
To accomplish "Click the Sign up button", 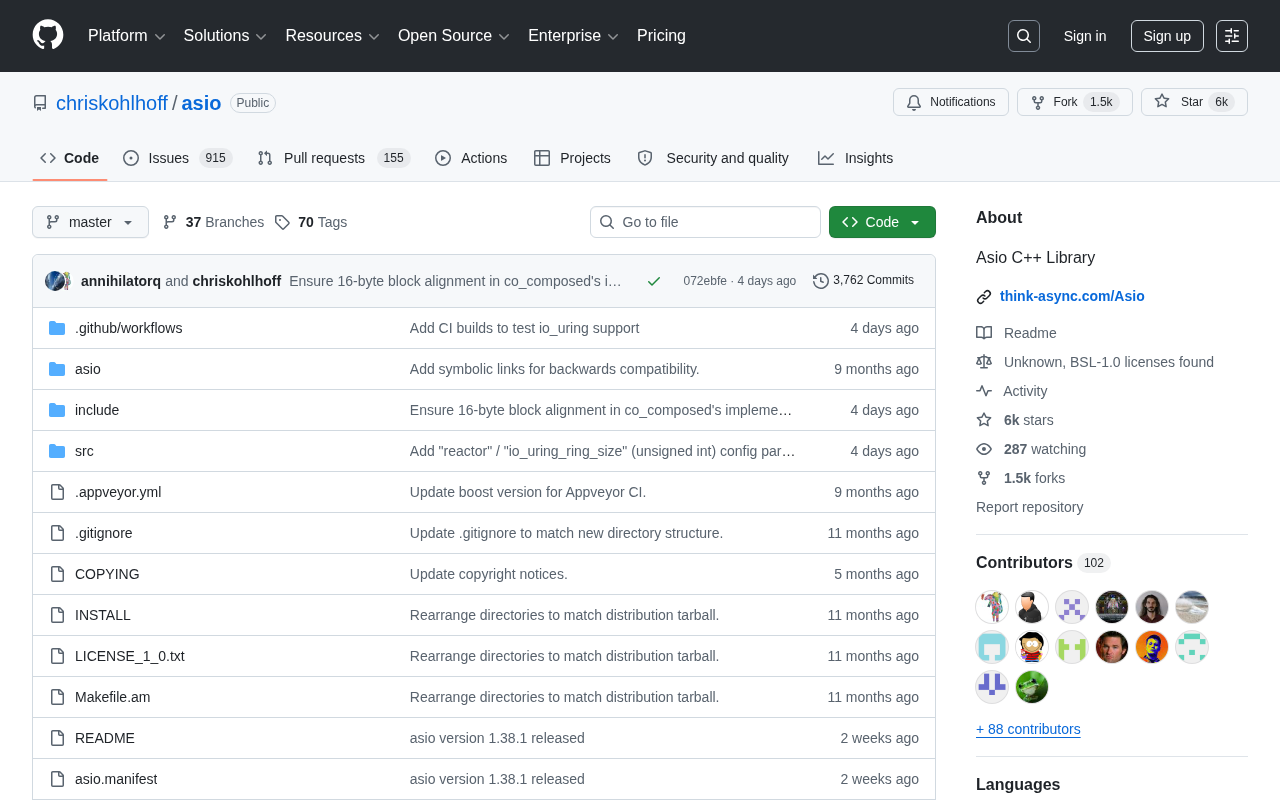I will (x=1167, y=36).
